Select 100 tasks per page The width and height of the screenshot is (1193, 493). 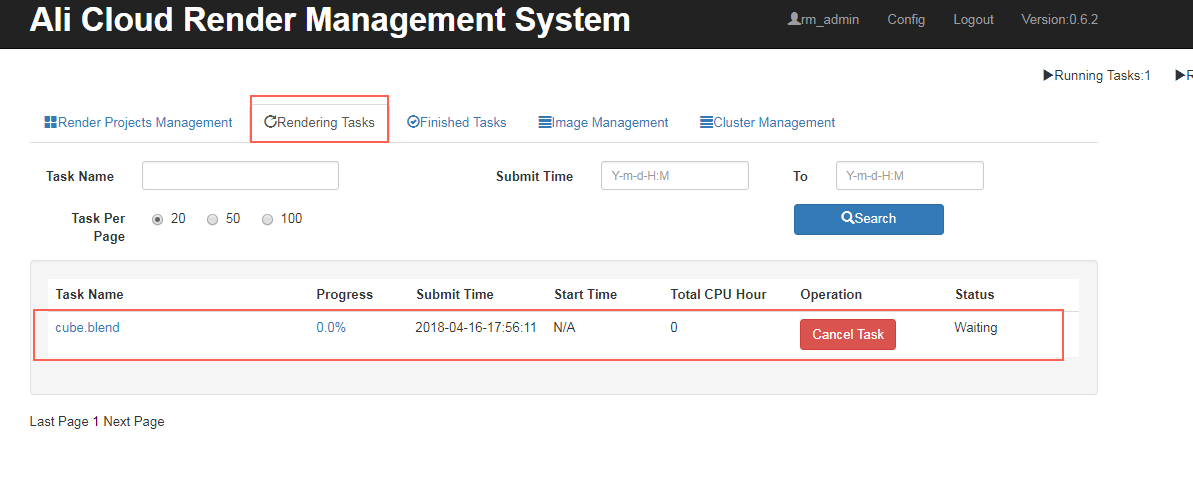tap(267, 219)
